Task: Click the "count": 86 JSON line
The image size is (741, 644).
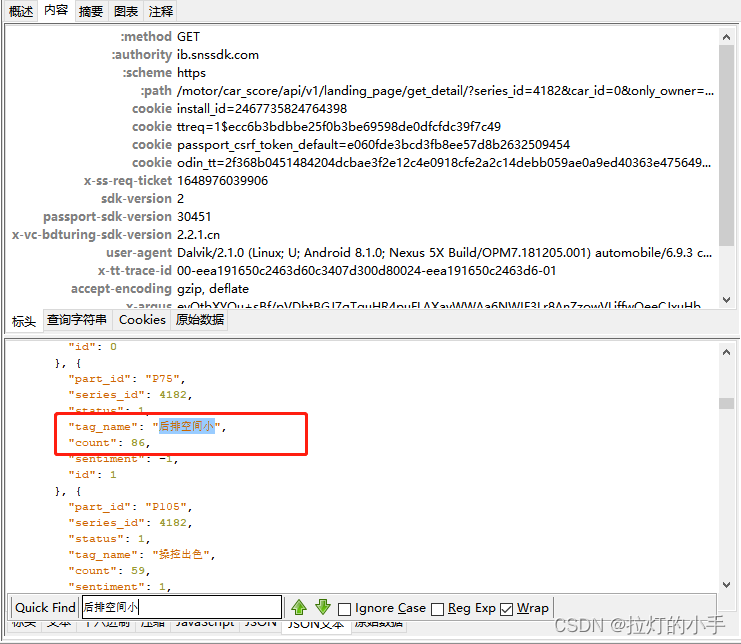Action: (x=109, y=443)
